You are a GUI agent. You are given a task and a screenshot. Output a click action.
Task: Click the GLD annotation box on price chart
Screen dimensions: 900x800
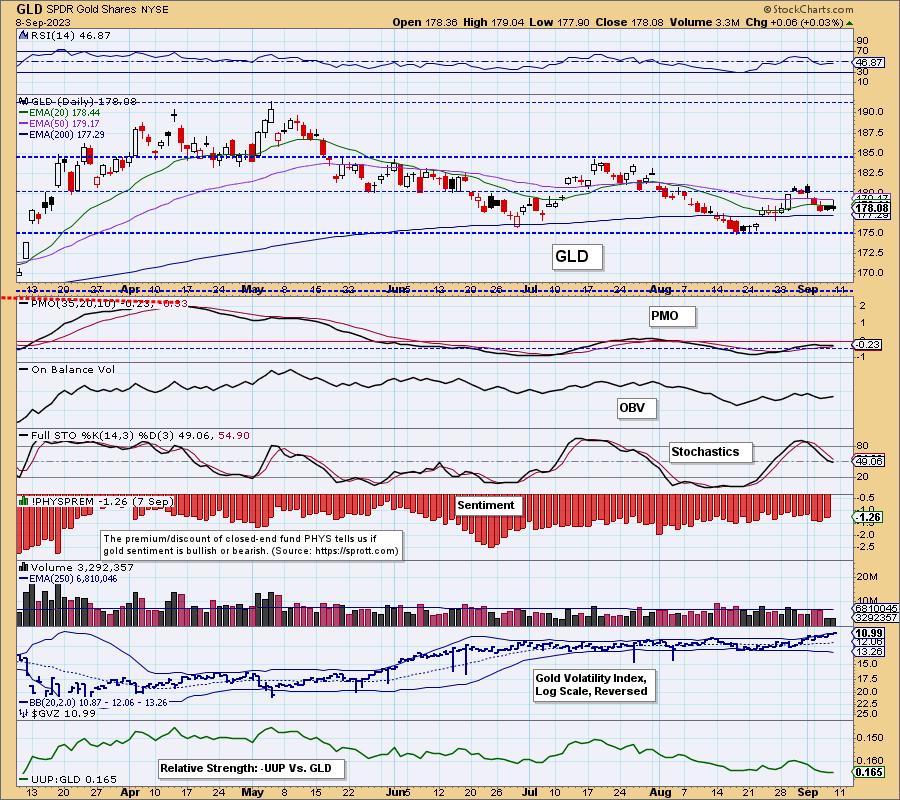click(x=577, y=256)
